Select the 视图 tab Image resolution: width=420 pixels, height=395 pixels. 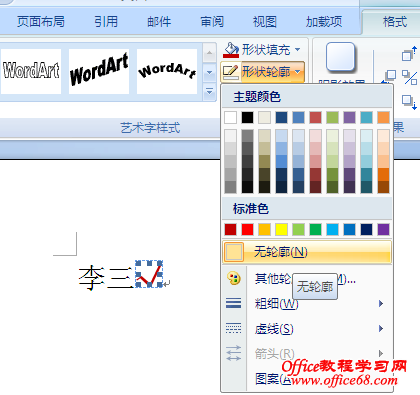click(265, 22)
